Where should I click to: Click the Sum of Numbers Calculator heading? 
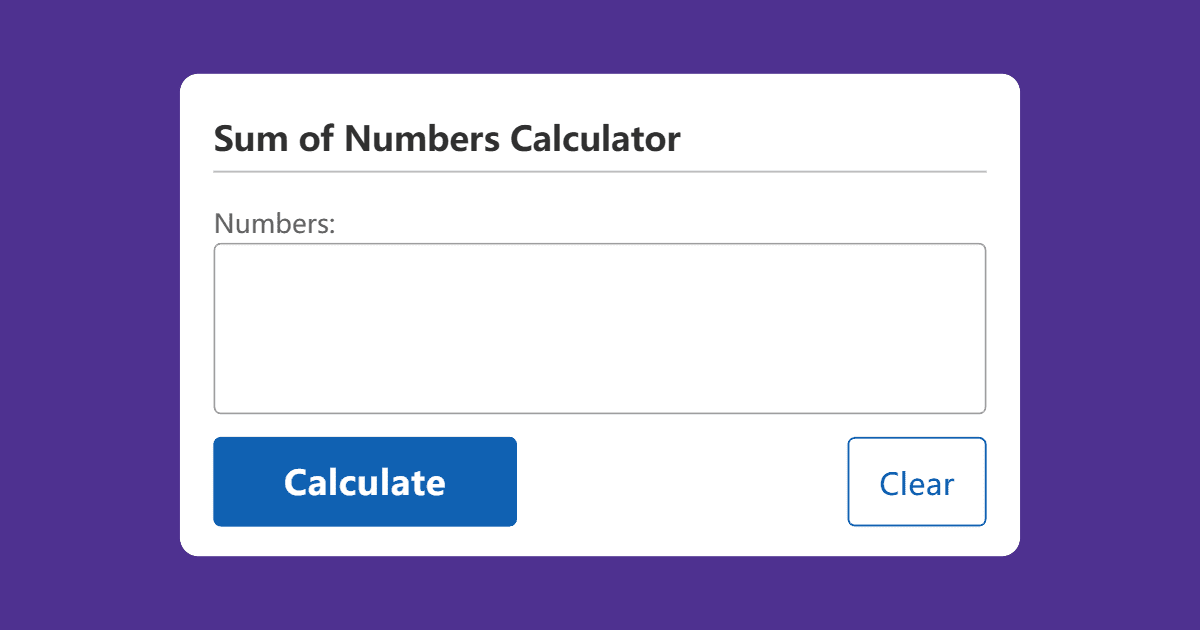point(446,139)
